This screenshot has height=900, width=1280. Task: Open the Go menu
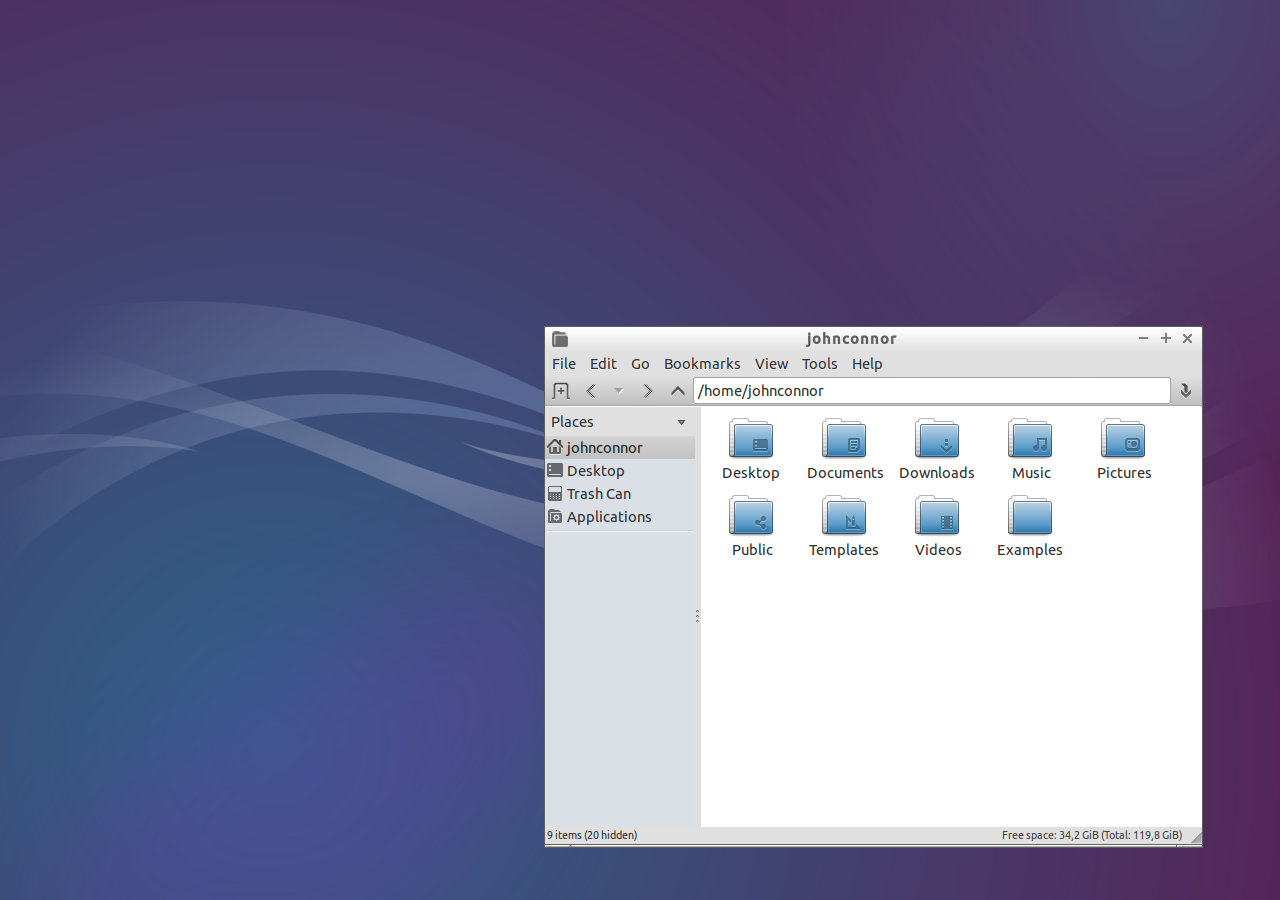coord(640,364)
